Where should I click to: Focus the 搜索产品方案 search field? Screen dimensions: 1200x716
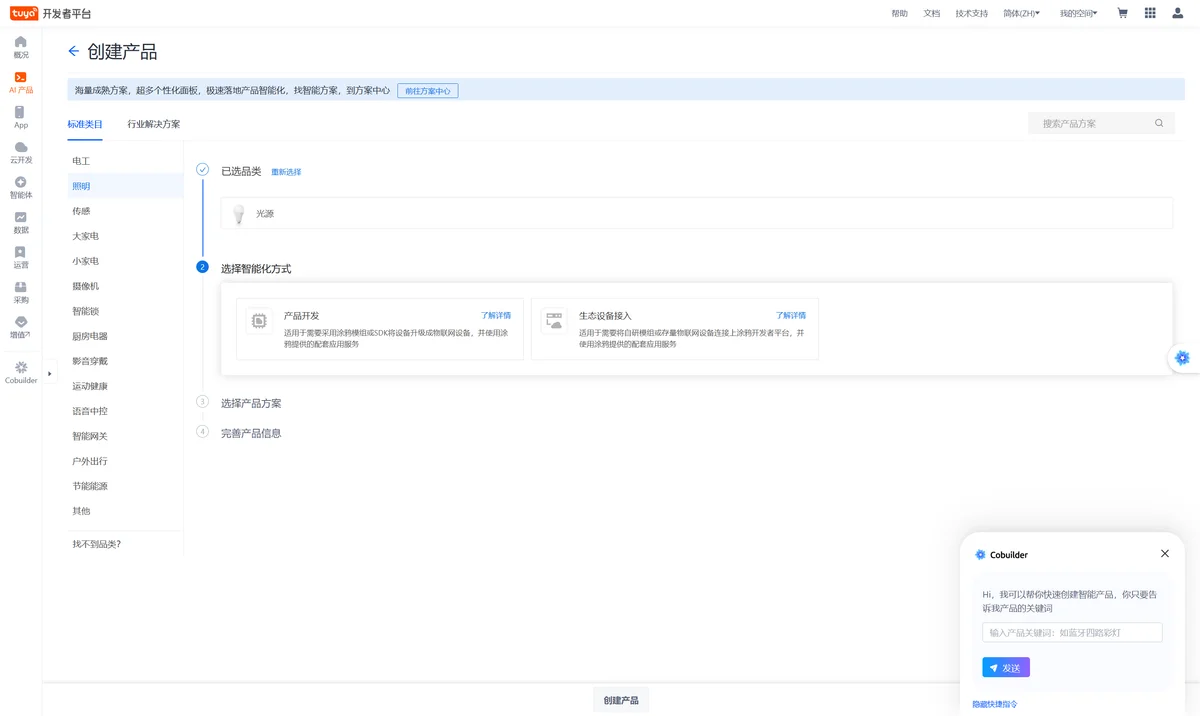[x=1101, y=123]
